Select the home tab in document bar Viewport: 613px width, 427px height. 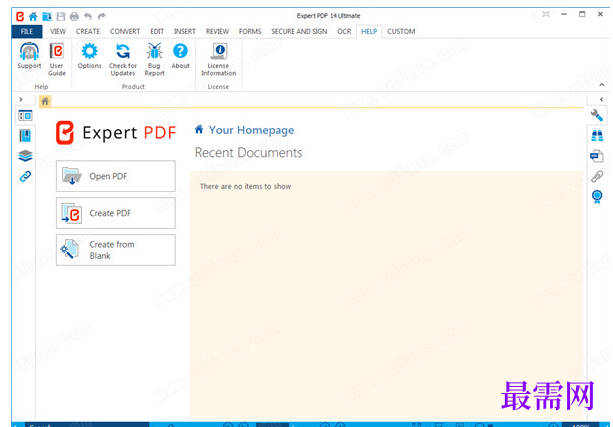coord(45,102)
